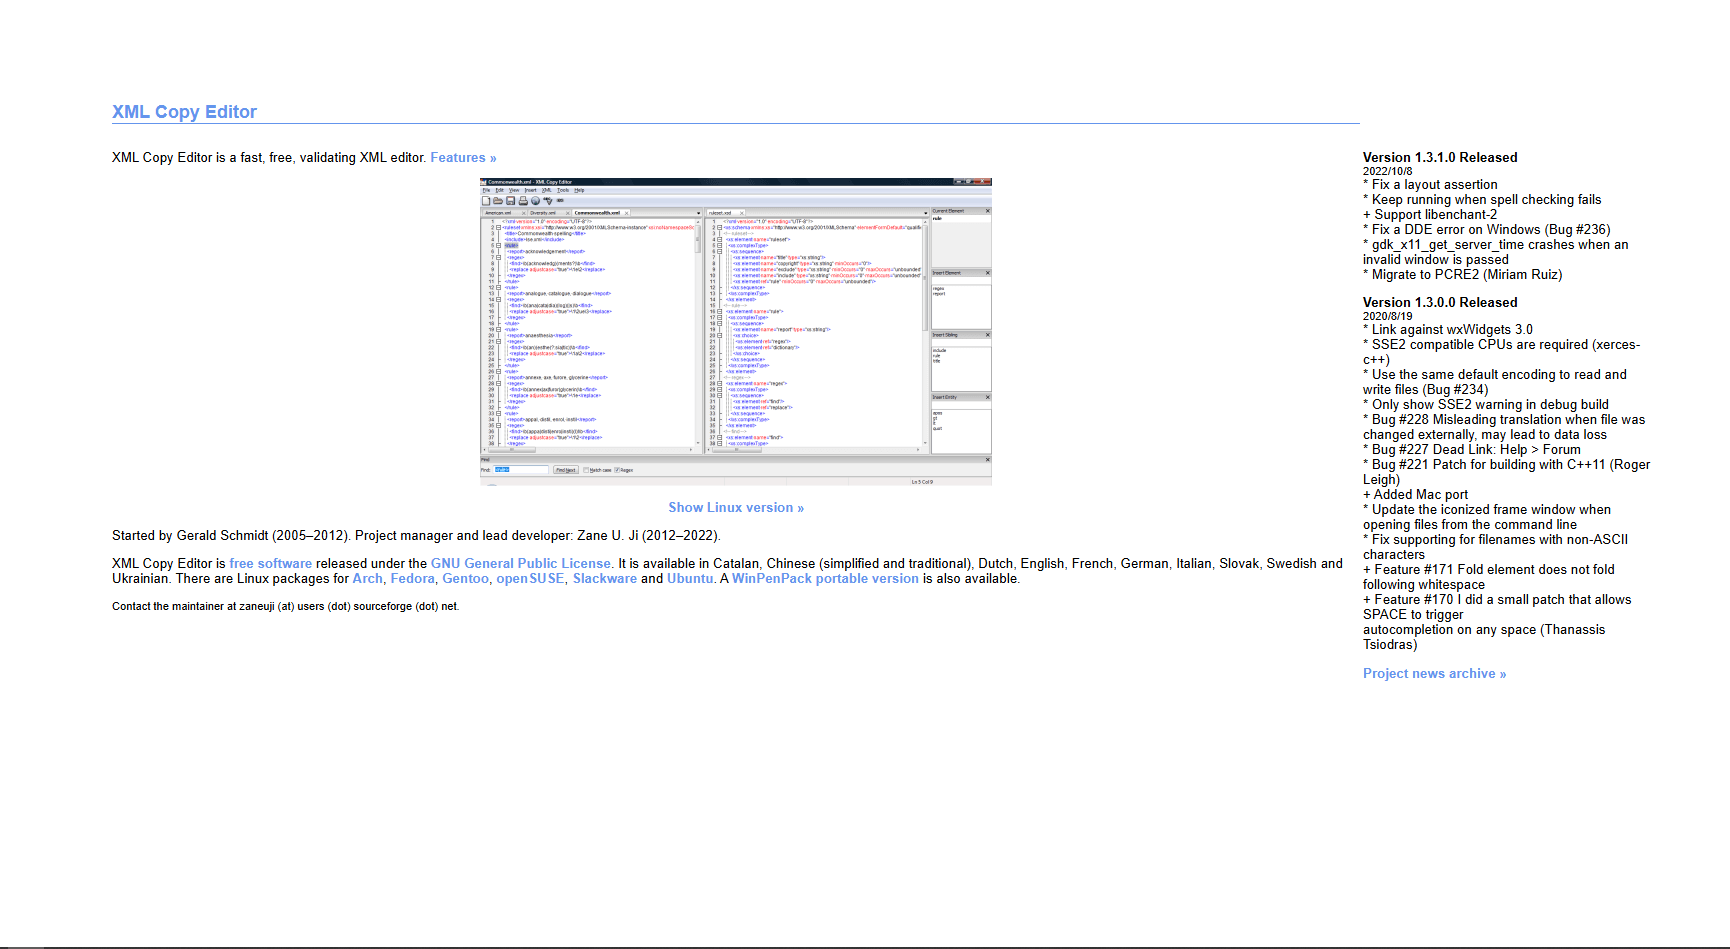Toggle the ruleset element fold at line 2
The width and height of the screenshot is (1730, 949).
pos(497,227)
